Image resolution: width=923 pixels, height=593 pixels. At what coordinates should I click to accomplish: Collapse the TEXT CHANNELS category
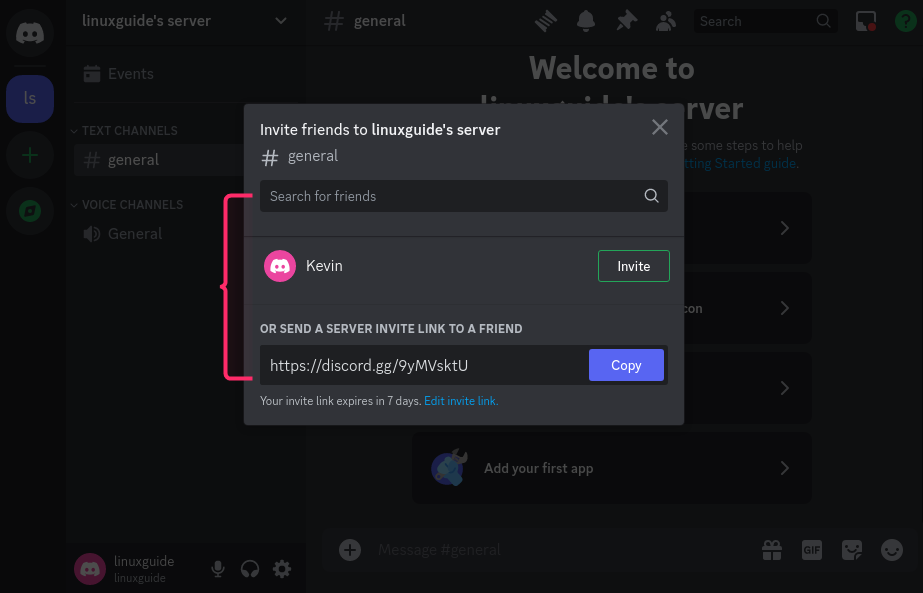[128, 131]
